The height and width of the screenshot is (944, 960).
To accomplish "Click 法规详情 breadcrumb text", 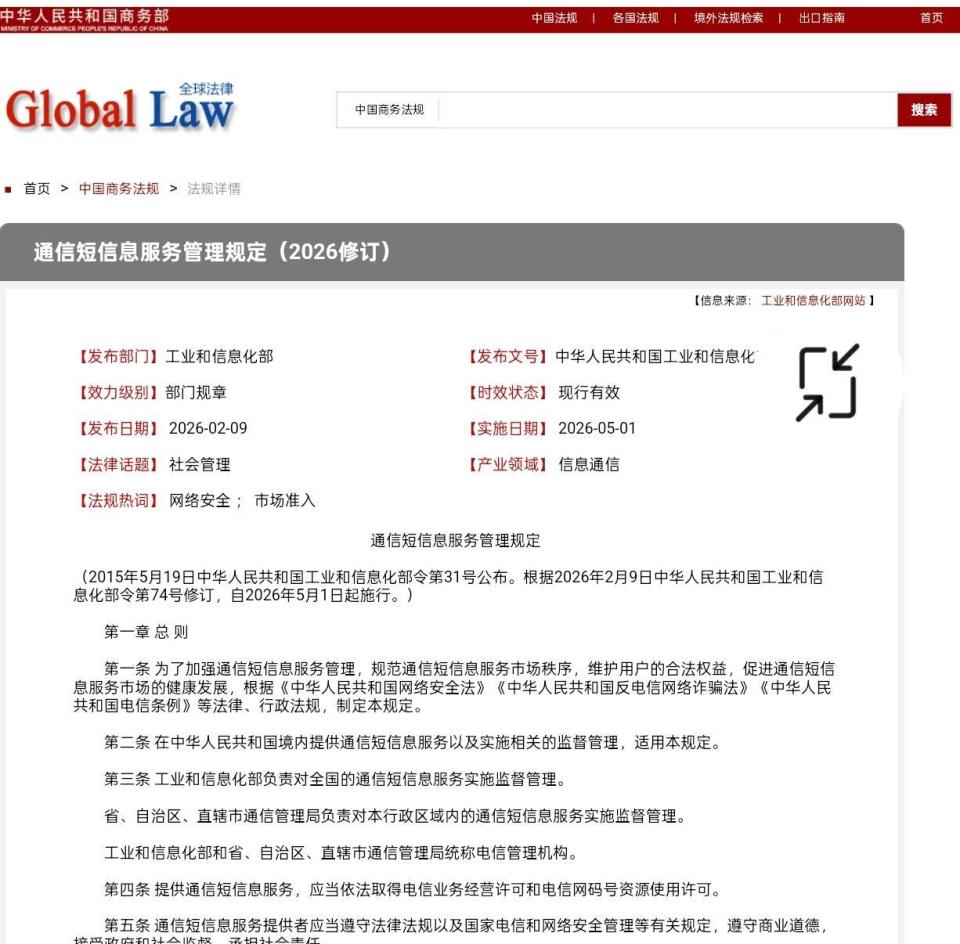I will (214, 189).
